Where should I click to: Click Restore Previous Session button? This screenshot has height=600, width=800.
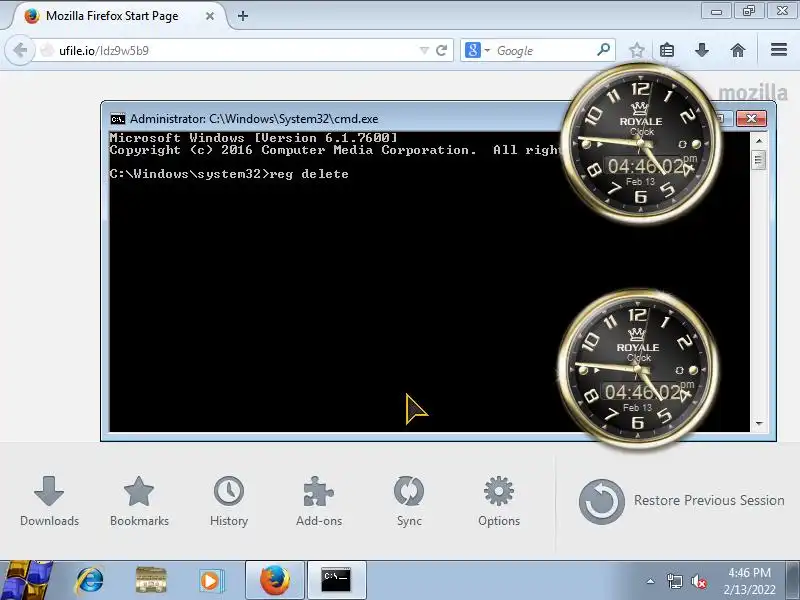[681, 501]
